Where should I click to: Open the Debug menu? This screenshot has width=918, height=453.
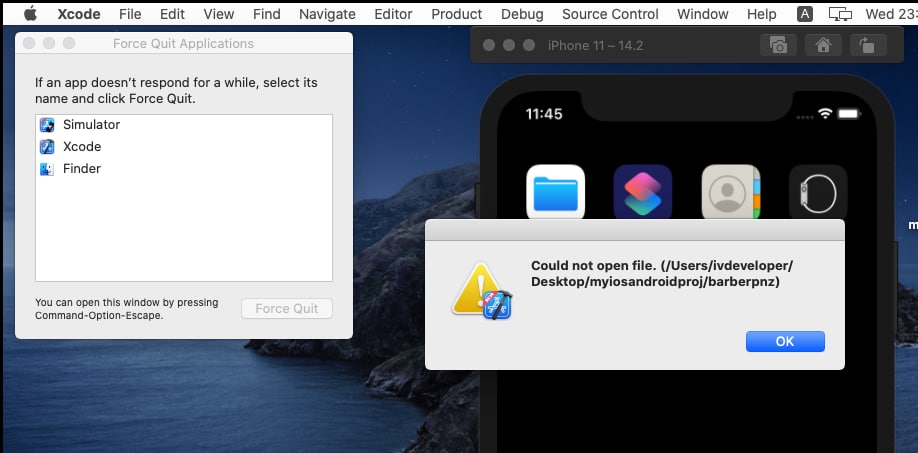pos(522,14)
